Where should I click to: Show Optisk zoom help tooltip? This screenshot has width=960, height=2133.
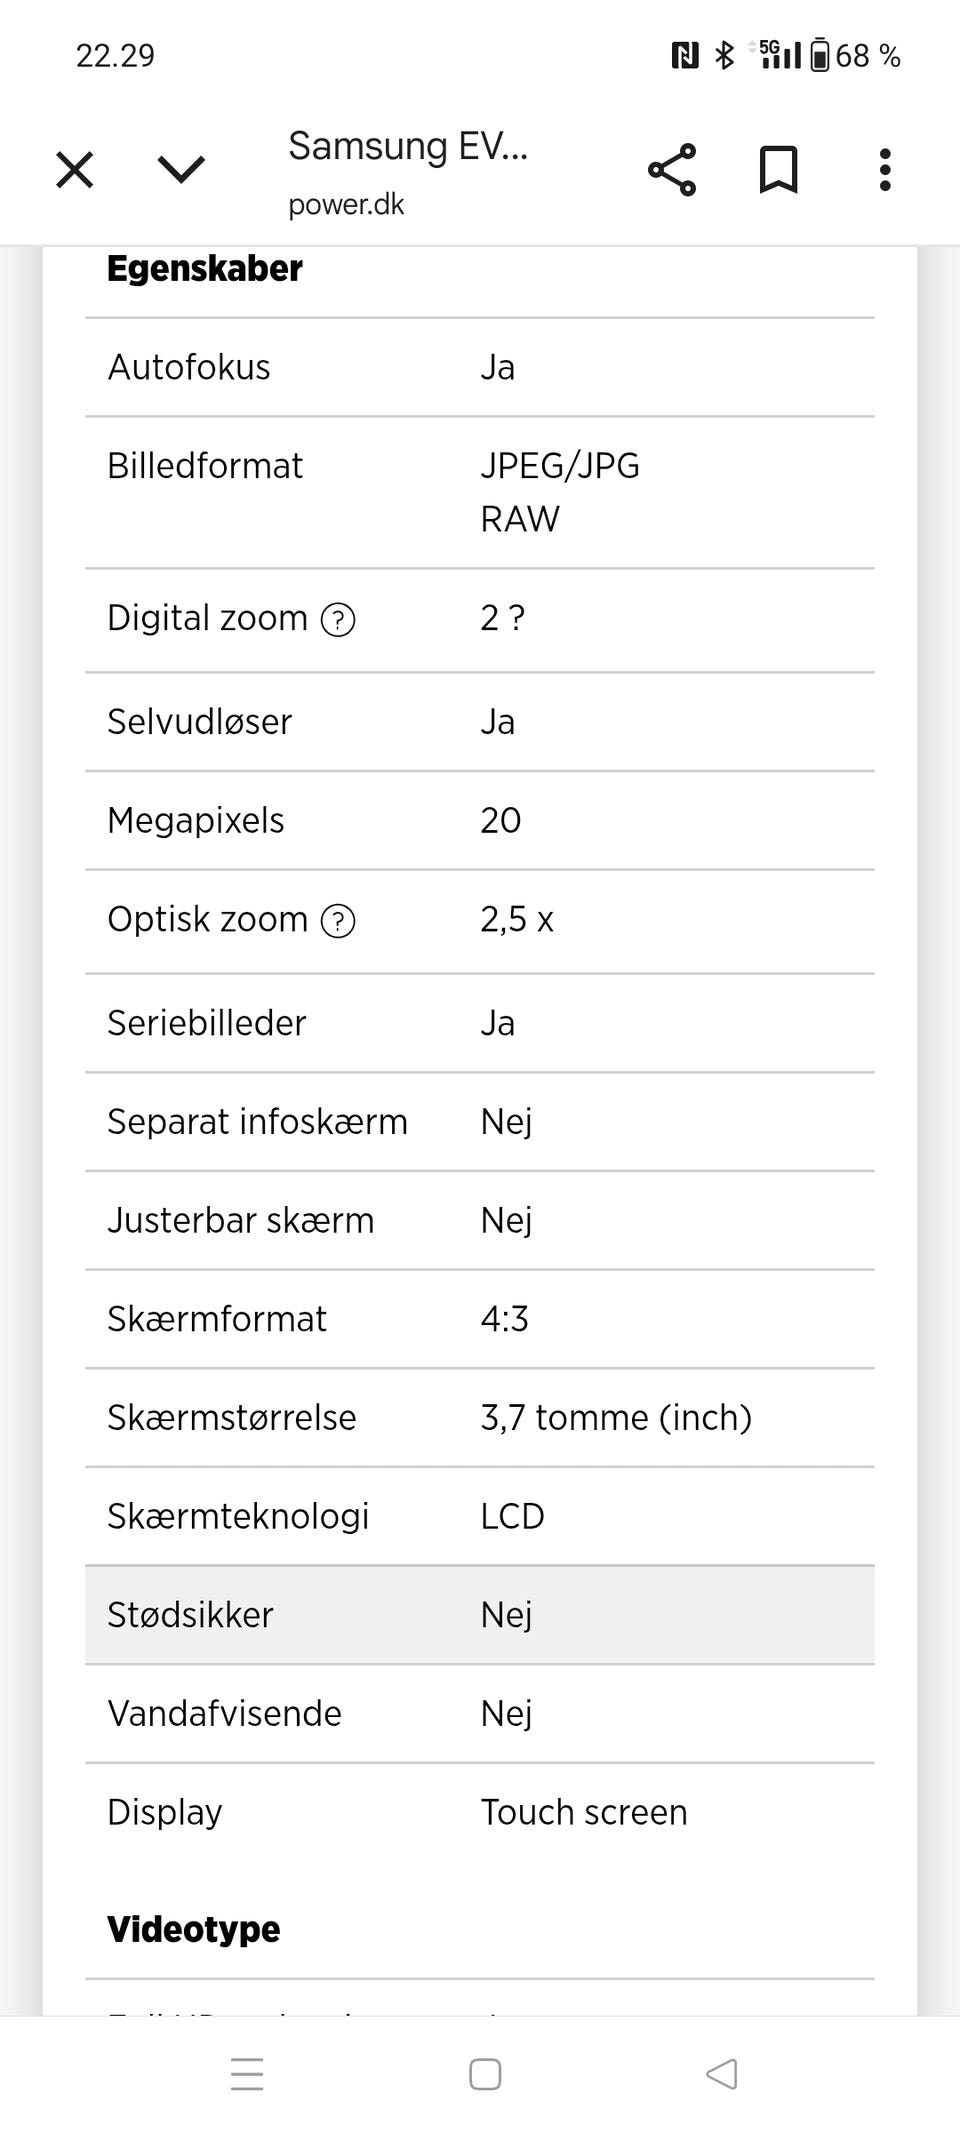(x=338, y=921)
